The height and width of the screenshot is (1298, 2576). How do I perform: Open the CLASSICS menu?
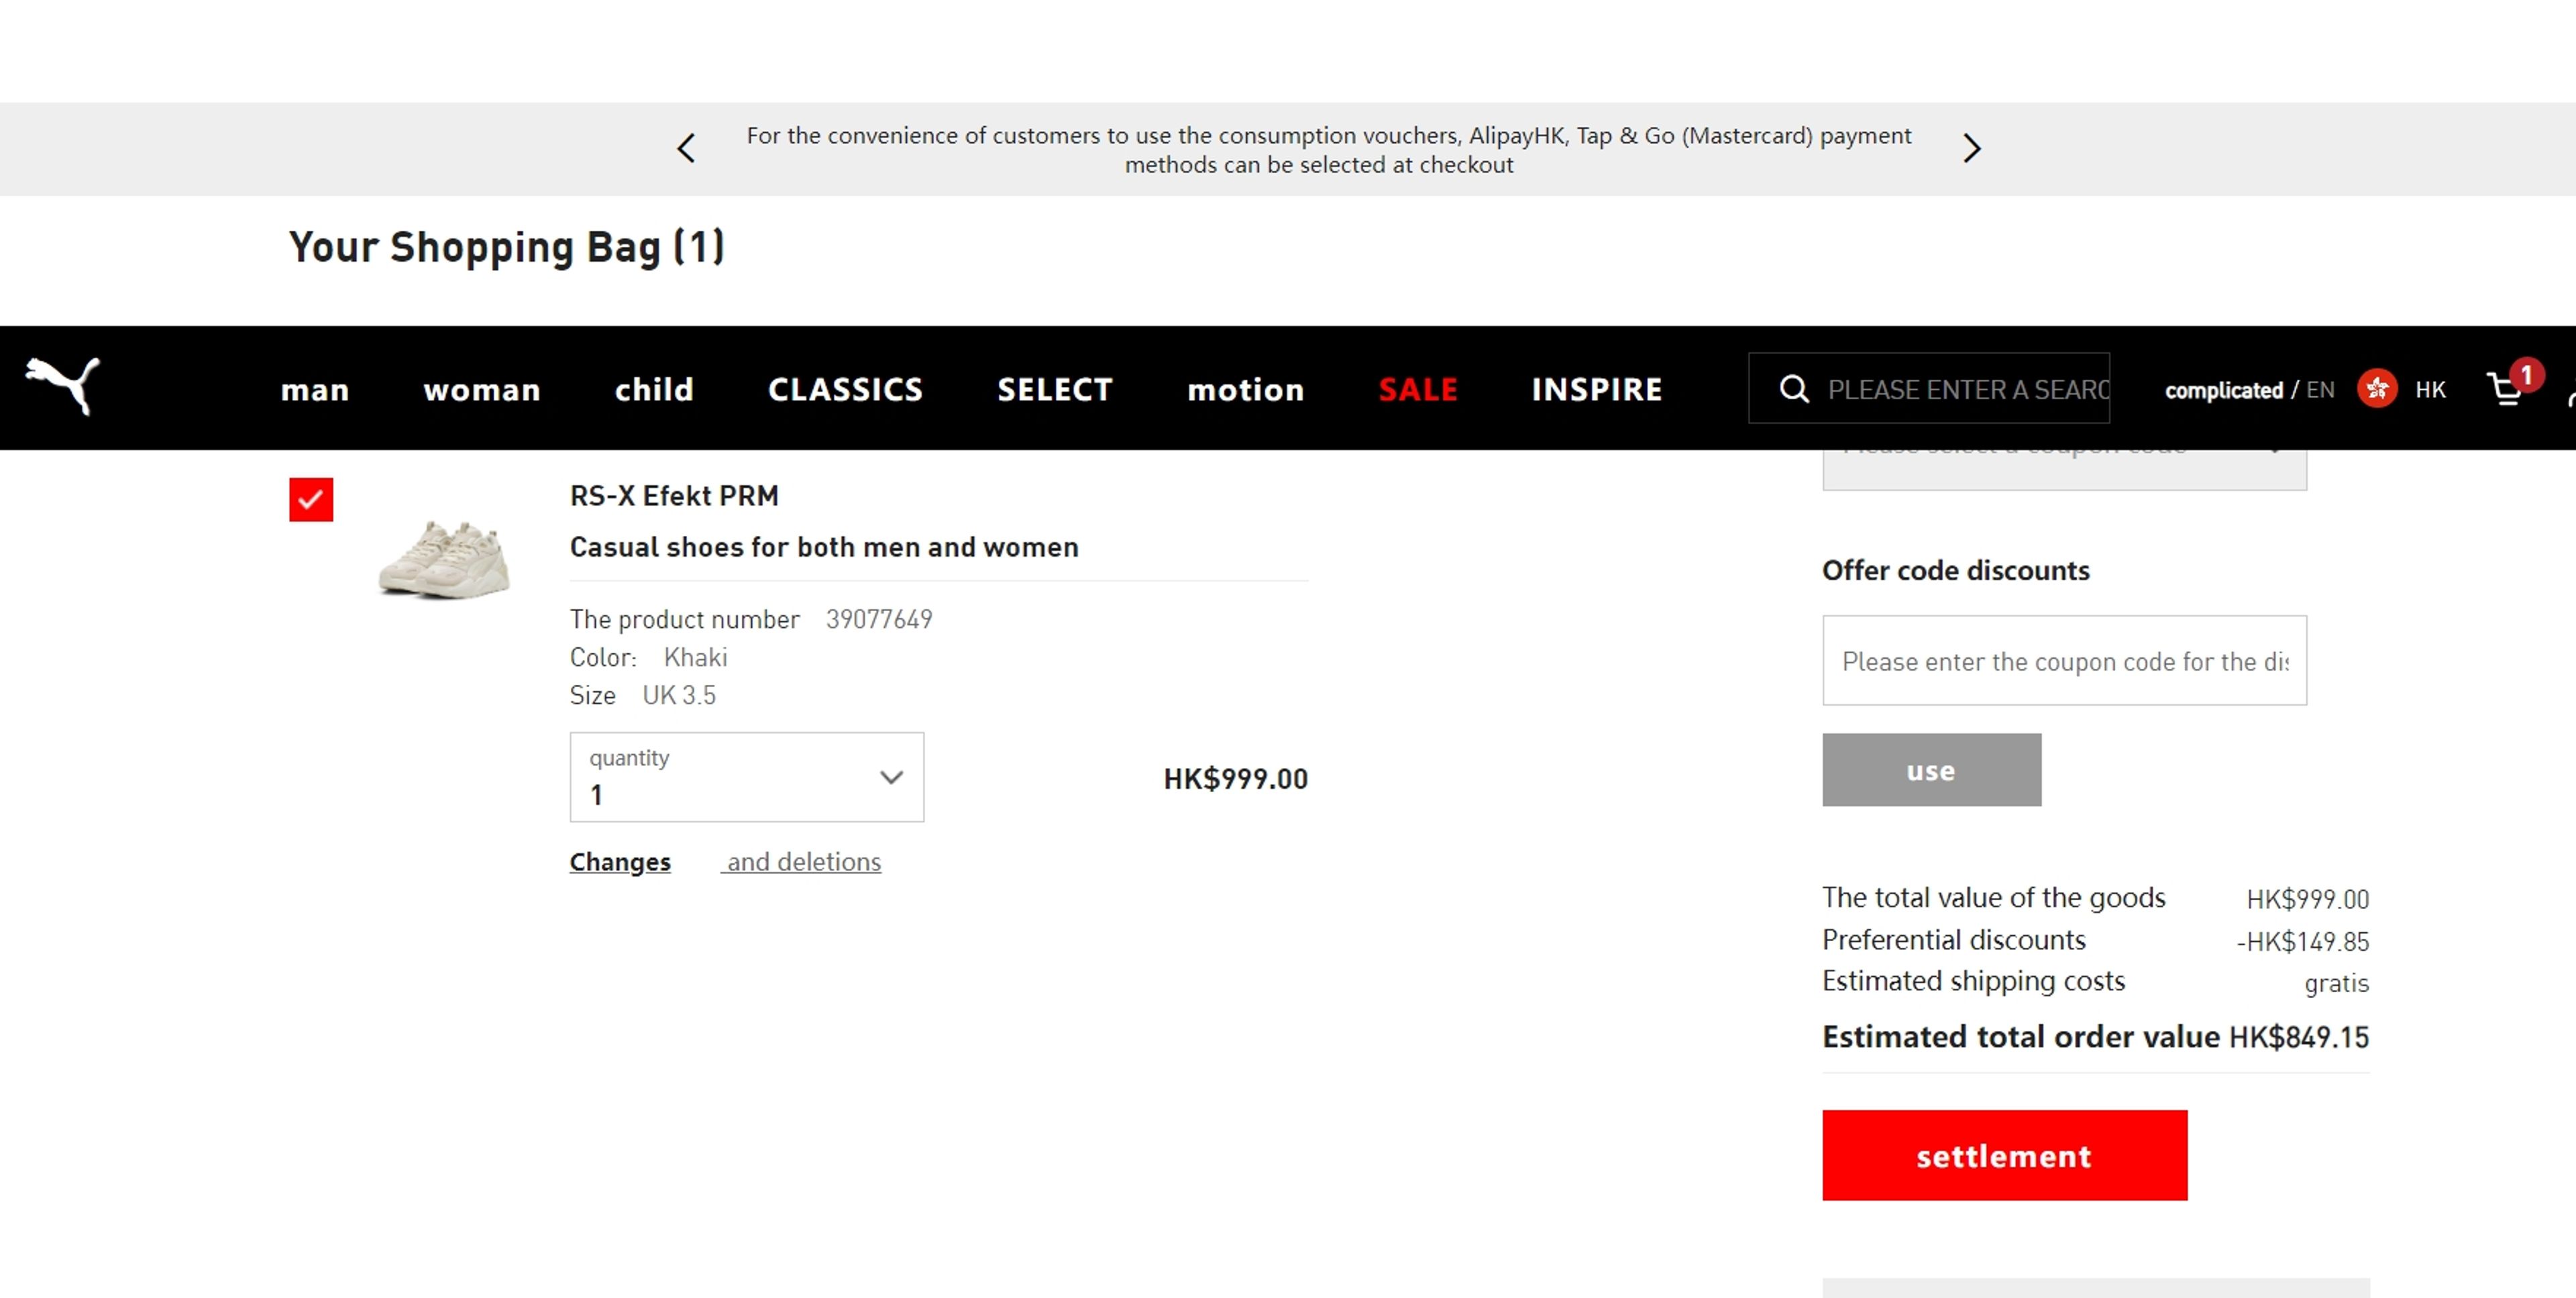pos(845,389)
